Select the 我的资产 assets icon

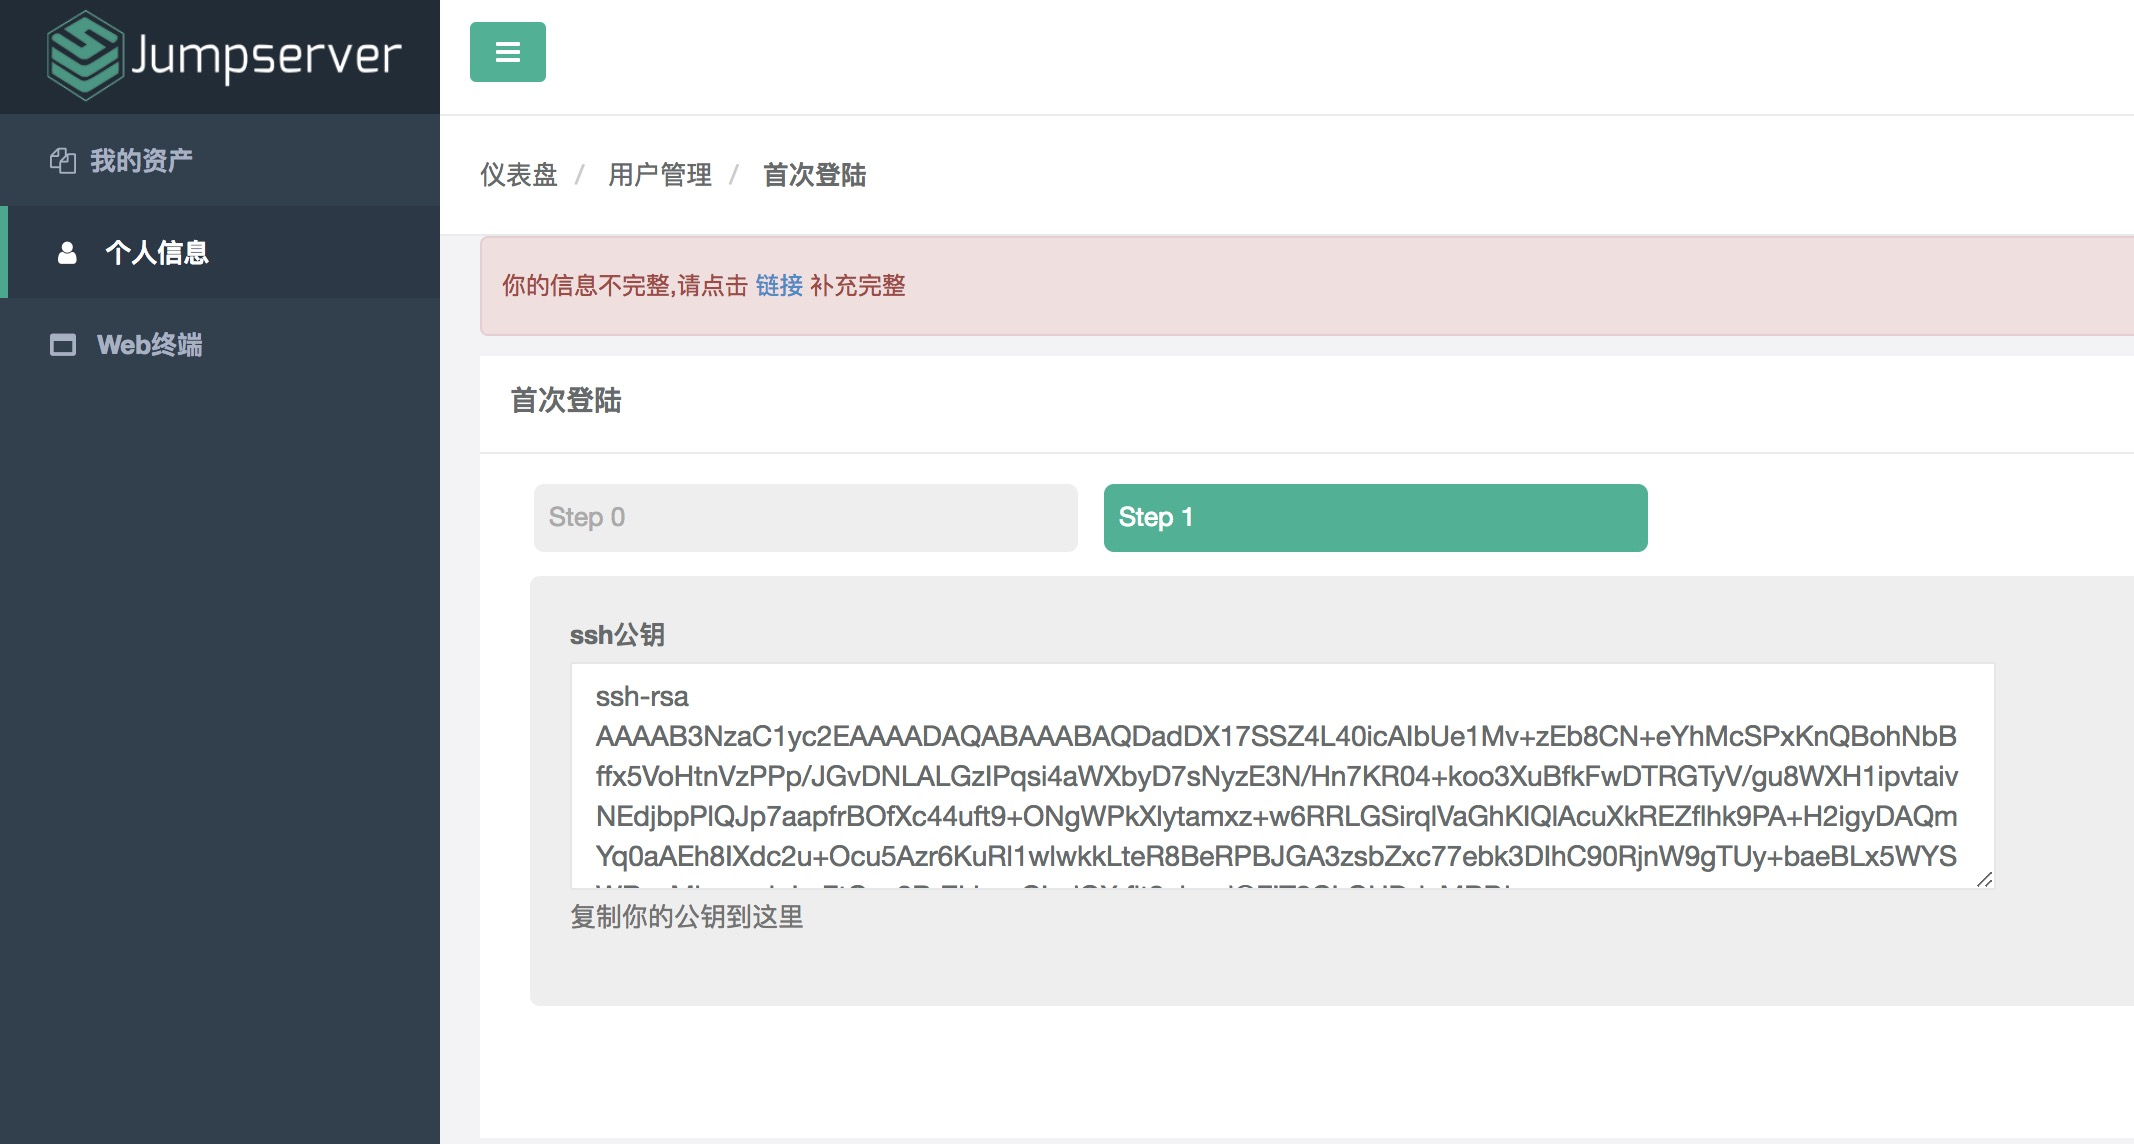point(64,159)
